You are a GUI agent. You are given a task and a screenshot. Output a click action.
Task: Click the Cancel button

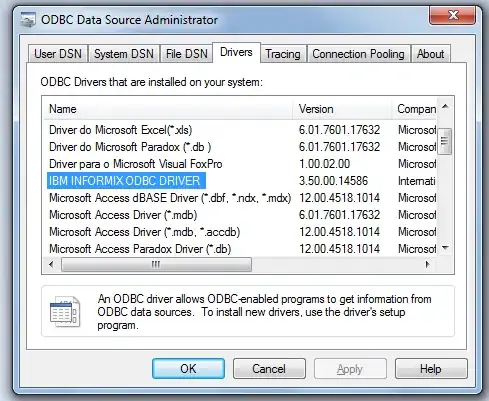point(269,369)
